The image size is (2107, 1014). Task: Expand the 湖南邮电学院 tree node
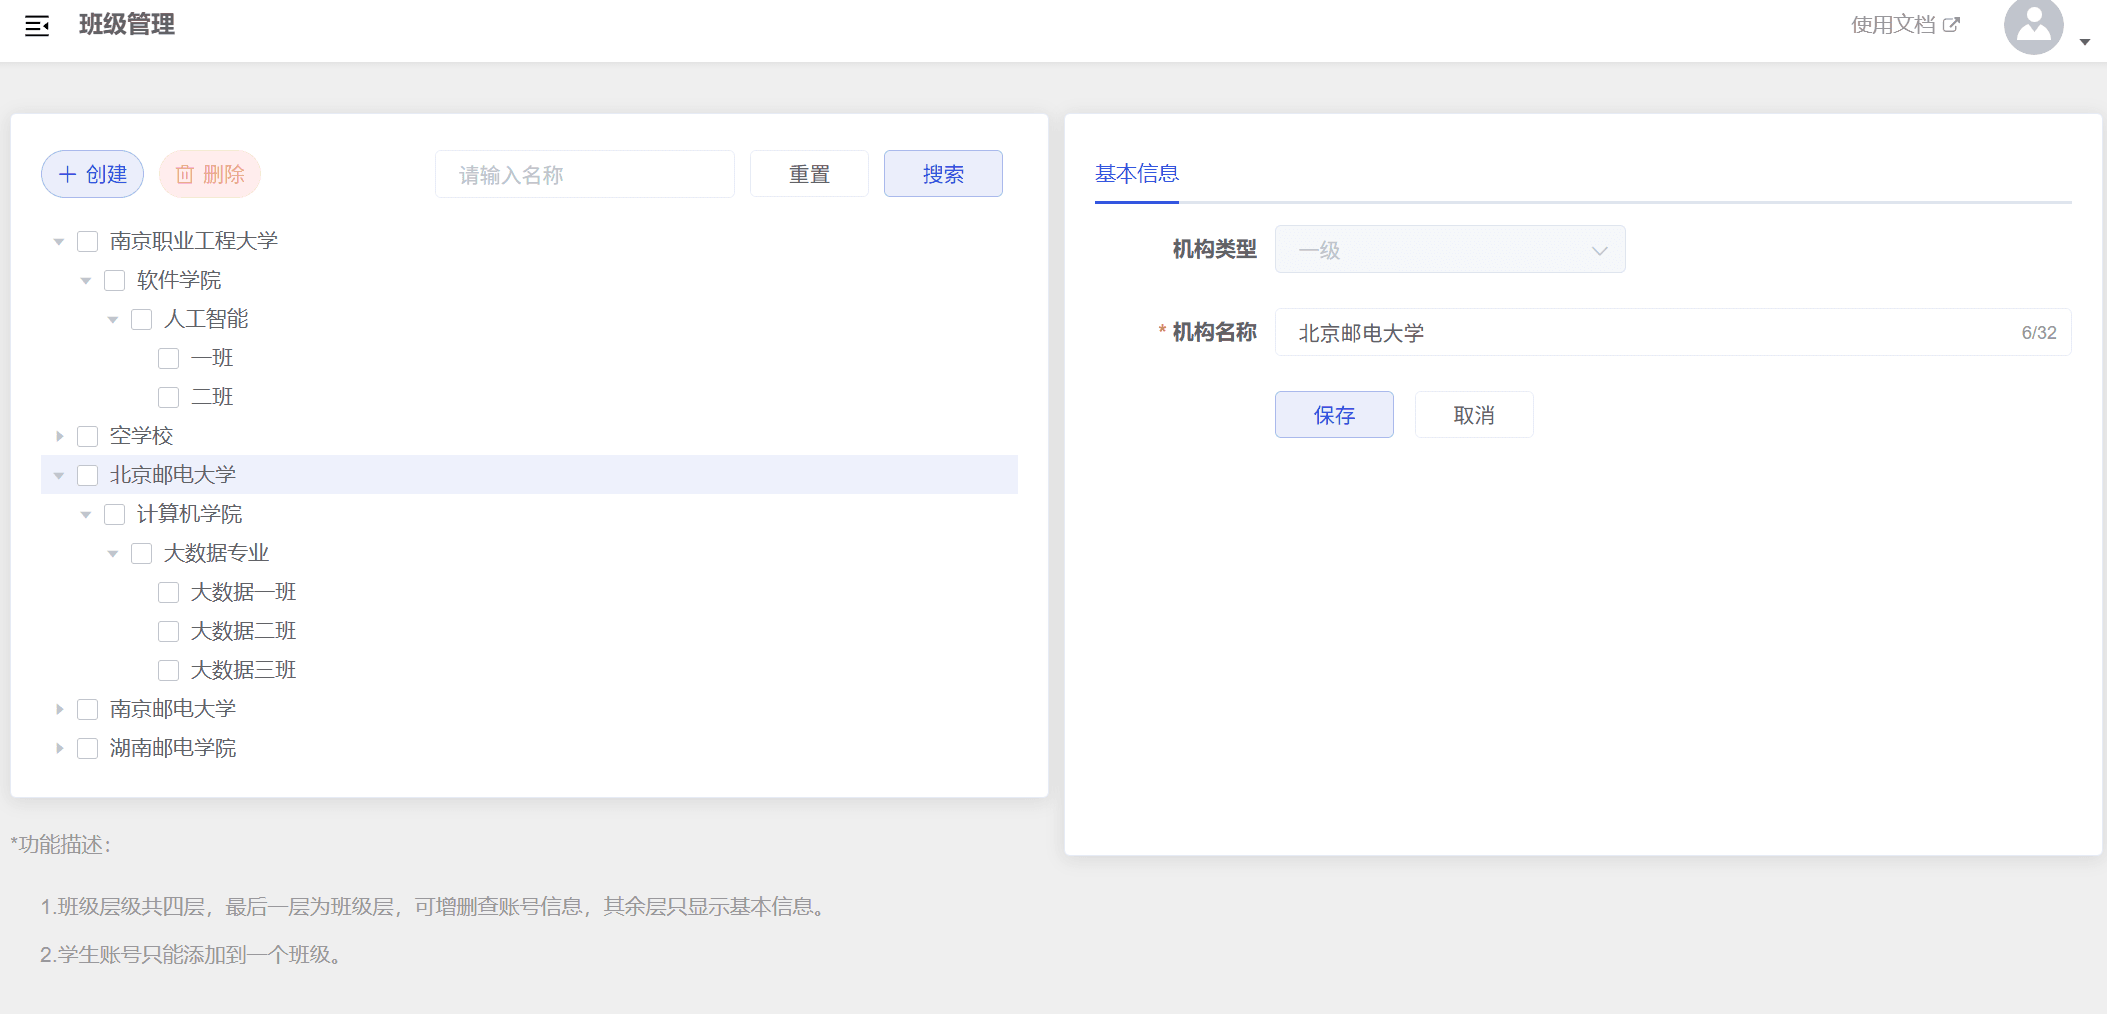[x=60, y=748]
